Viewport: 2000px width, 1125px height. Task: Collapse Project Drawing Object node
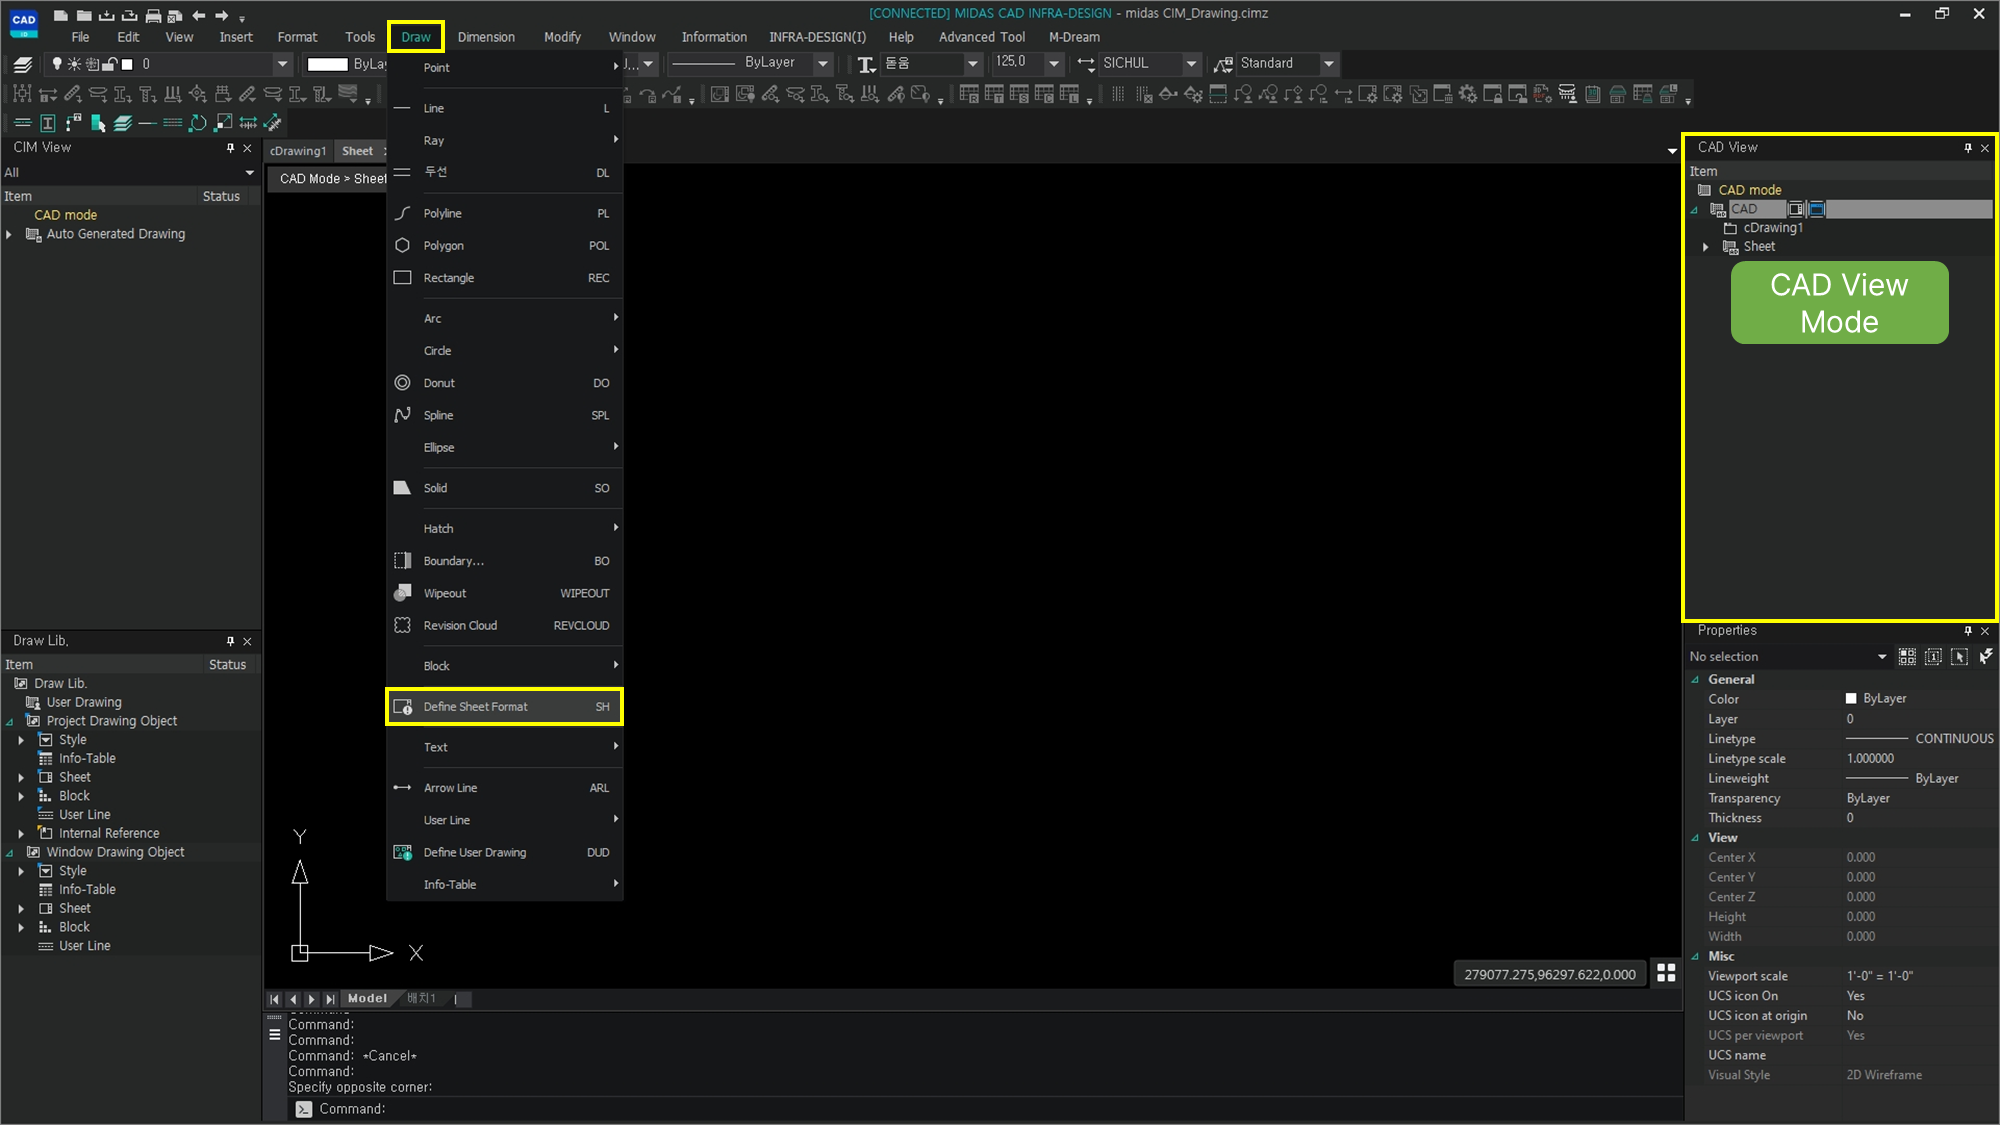(9, 721)
